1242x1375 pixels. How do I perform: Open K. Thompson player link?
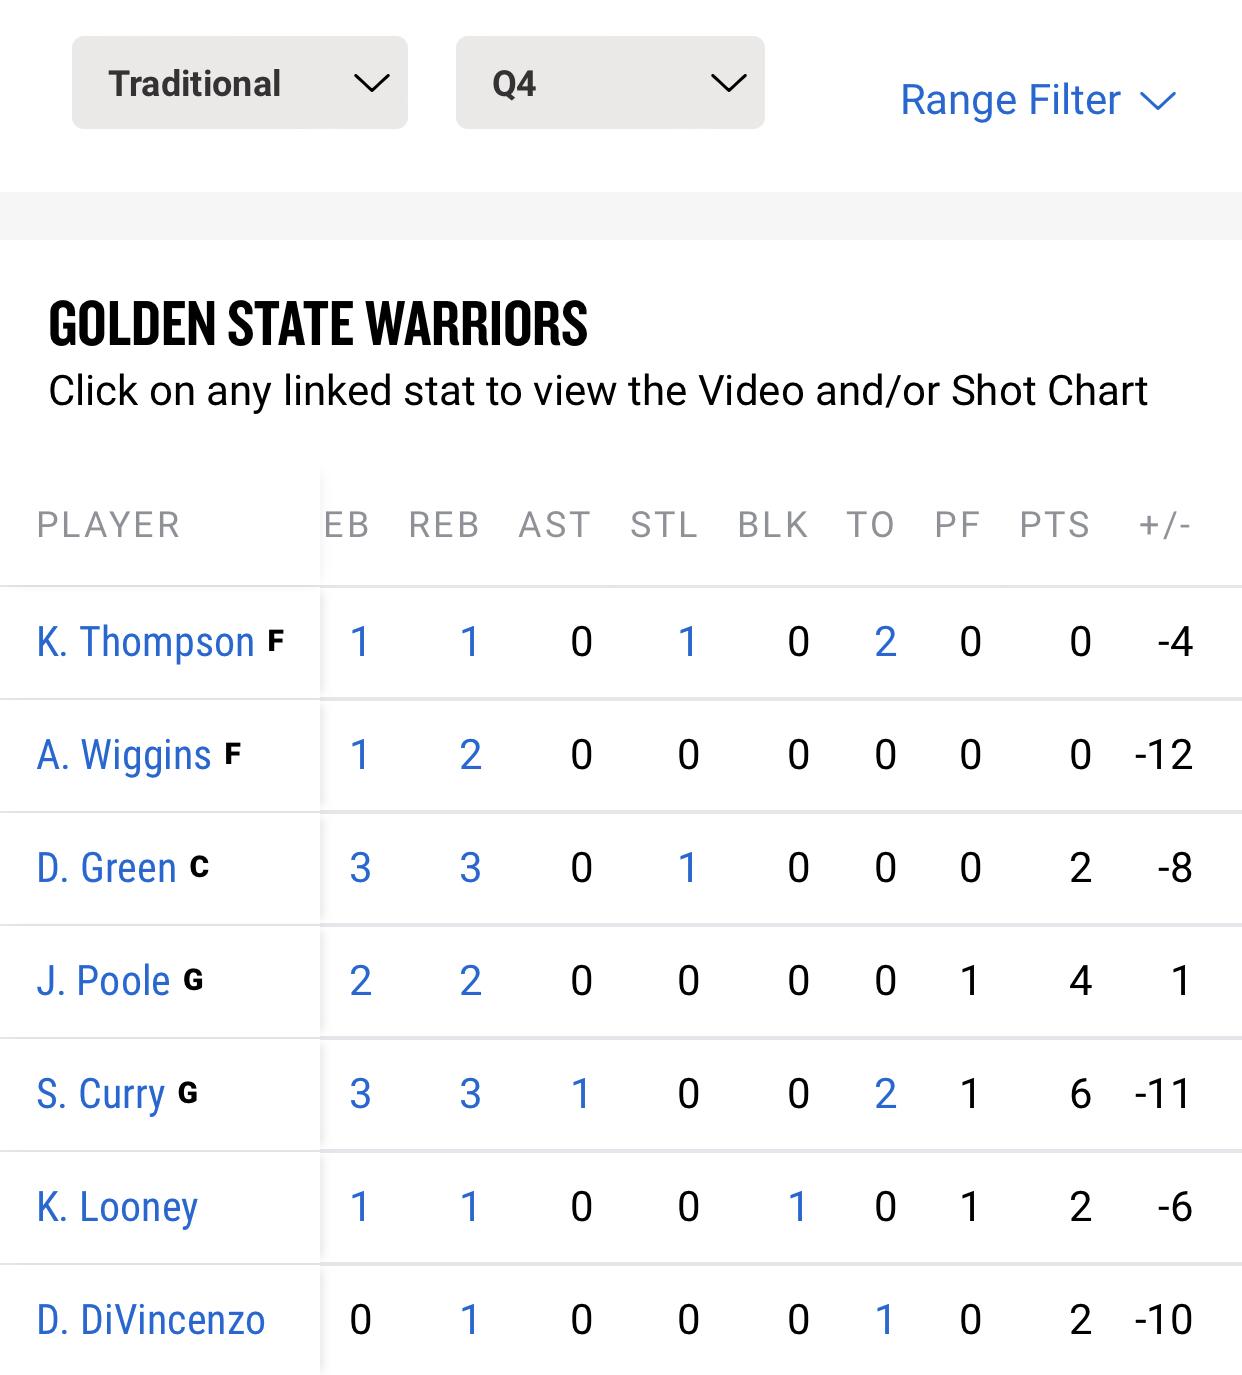point(146,642)
